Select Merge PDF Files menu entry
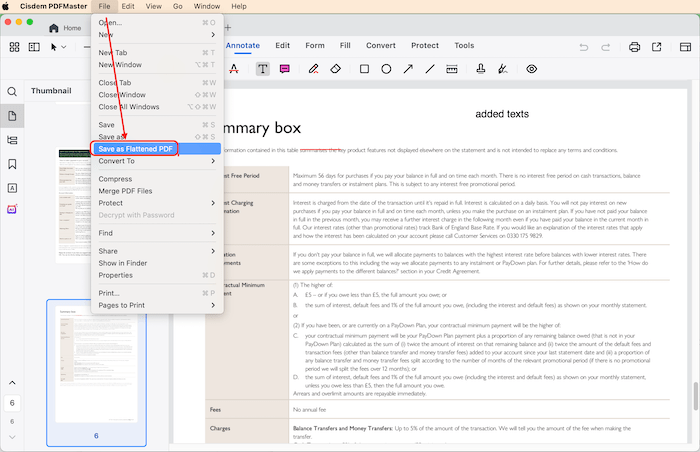 125,191
